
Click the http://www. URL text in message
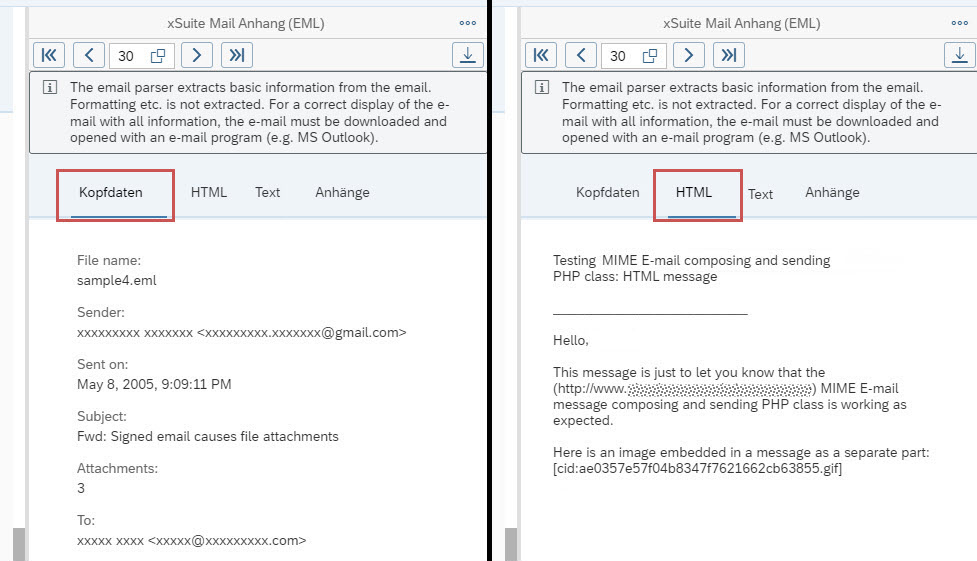(x=684, y=389)
